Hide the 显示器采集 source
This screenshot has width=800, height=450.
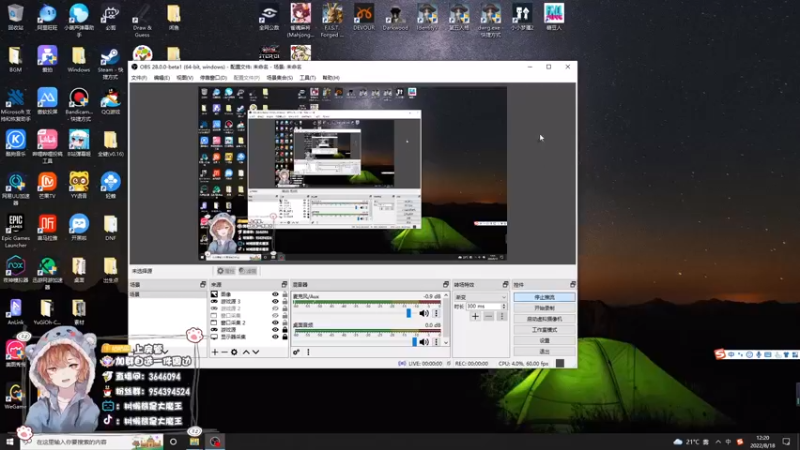pyautogui.click(x=276, y=337)
